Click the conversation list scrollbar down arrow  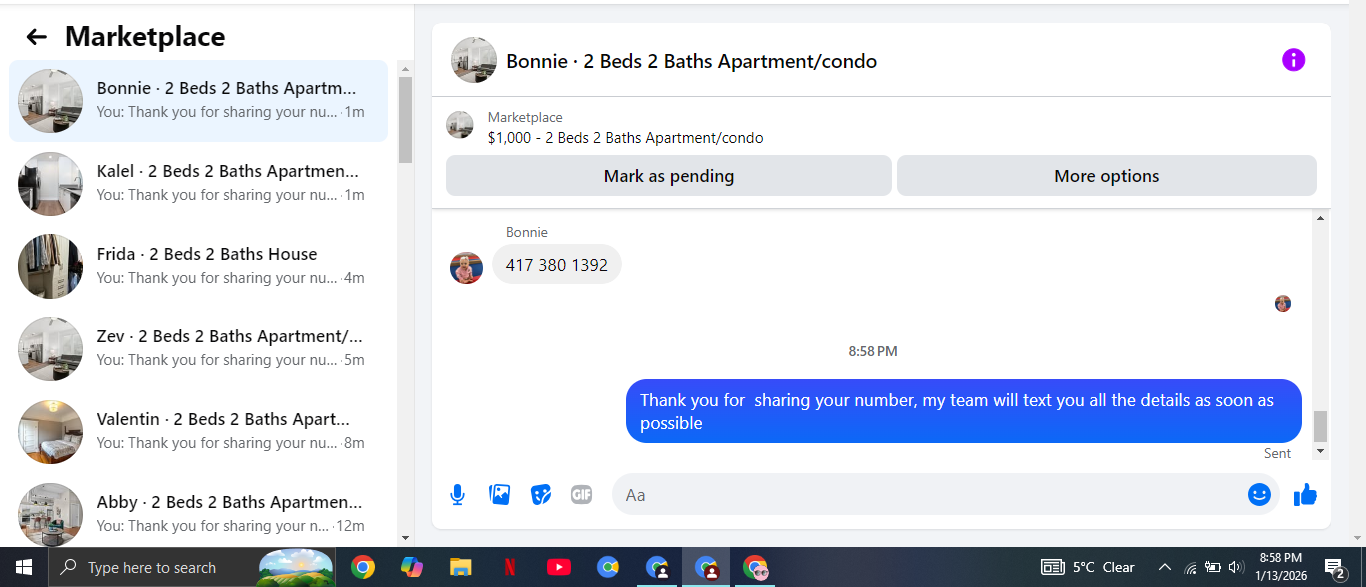click(x=405, y=538)
